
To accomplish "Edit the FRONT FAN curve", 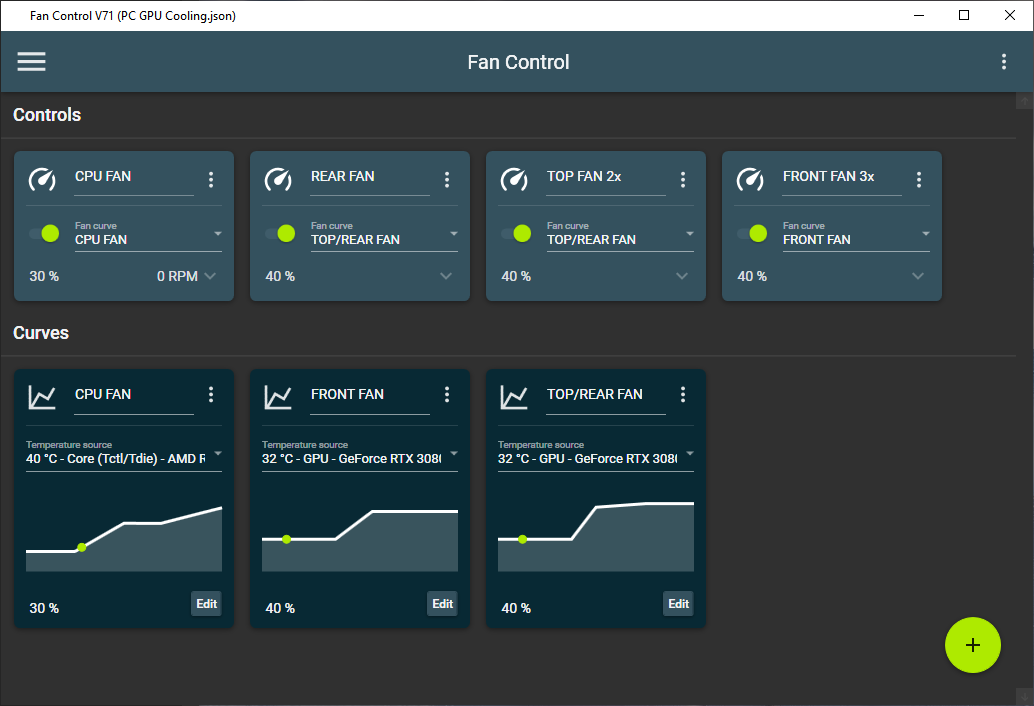I will [442, 604].
